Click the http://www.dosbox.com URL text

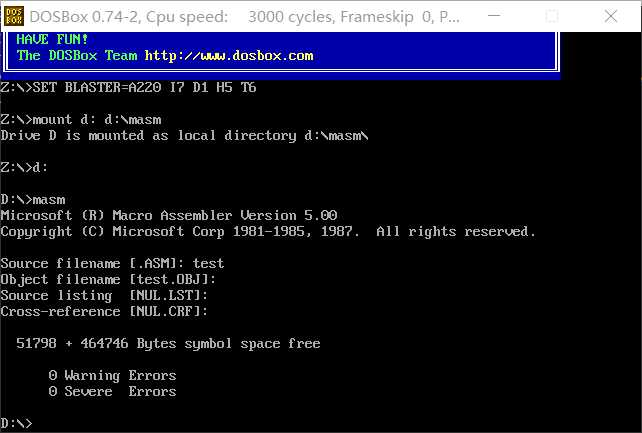coord(229,56)
